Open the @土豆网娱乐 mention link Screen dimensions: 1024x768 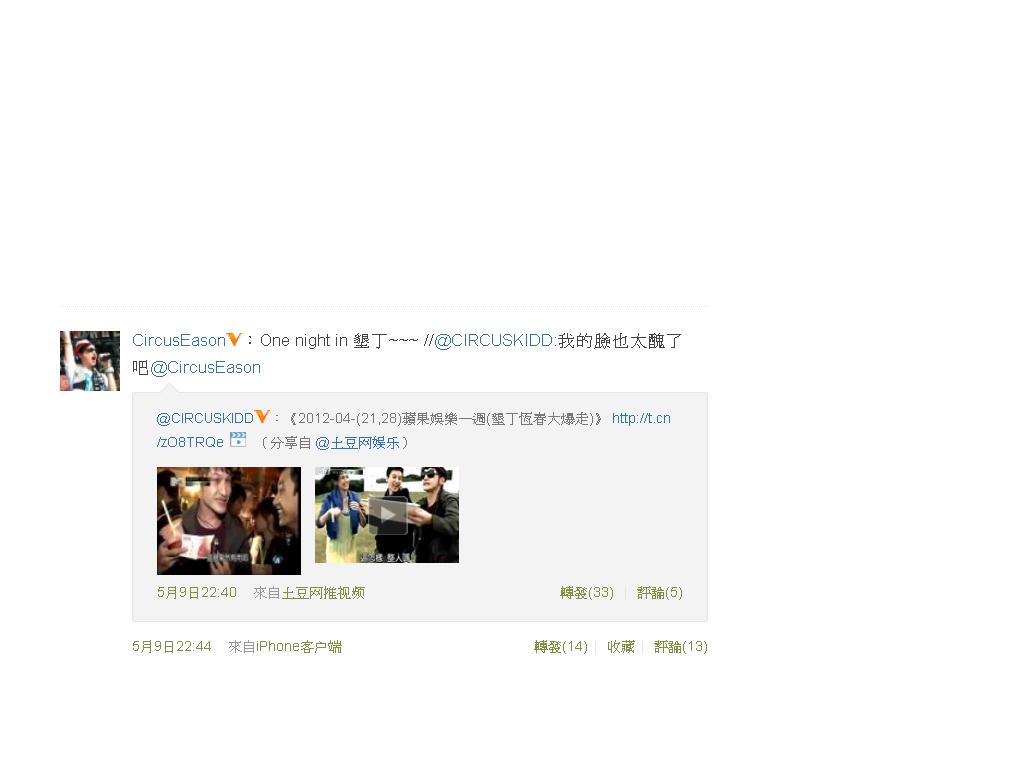click(357, 443)
